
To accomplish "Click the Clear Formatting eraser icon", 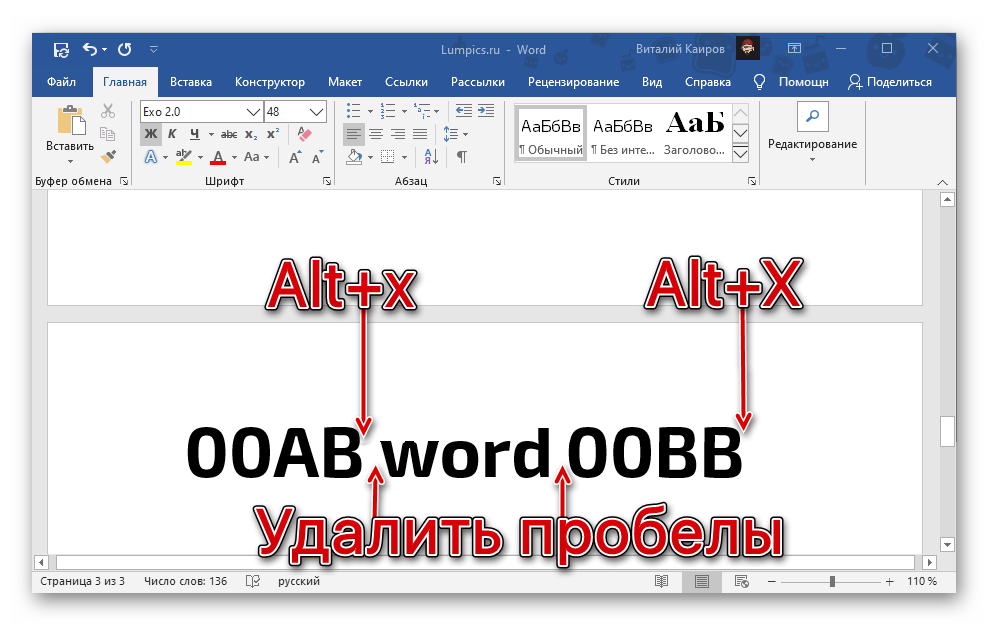I will click(305, 134).
